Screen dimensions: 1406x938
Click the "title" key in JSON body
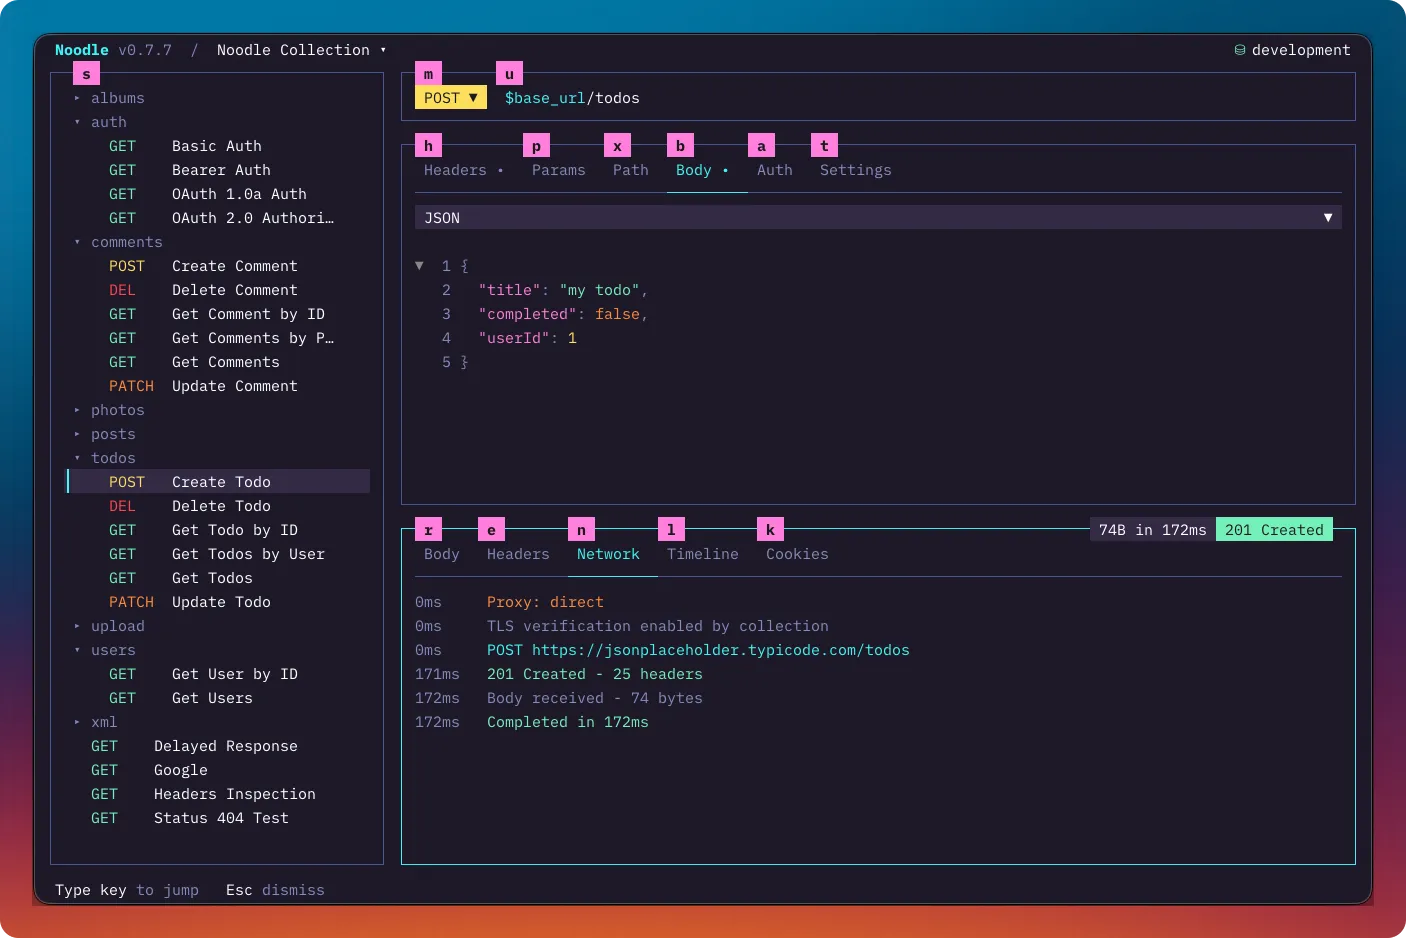510,290
